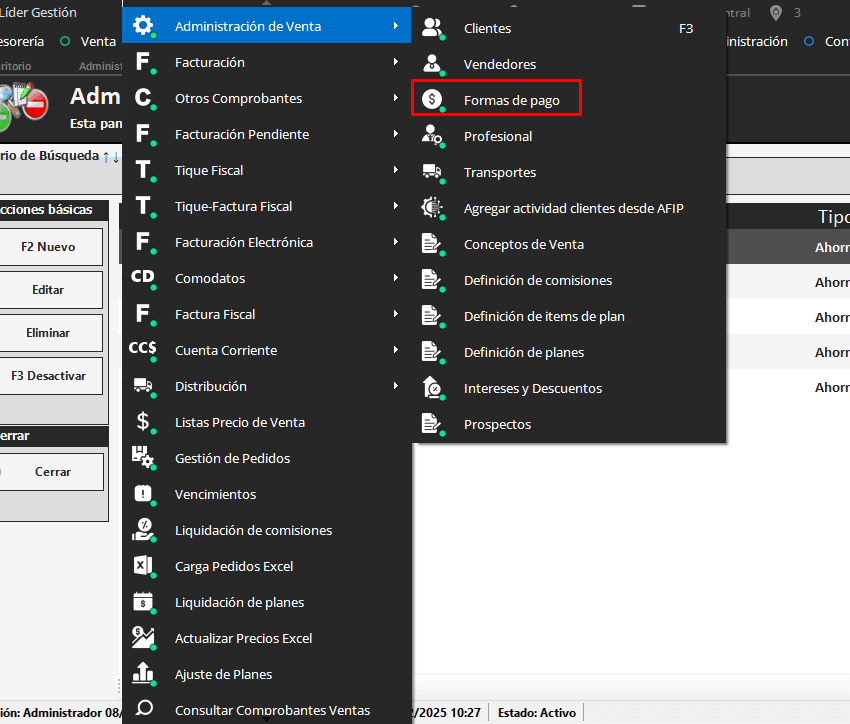Open Formas de pago dollar icon

point(432,100)
